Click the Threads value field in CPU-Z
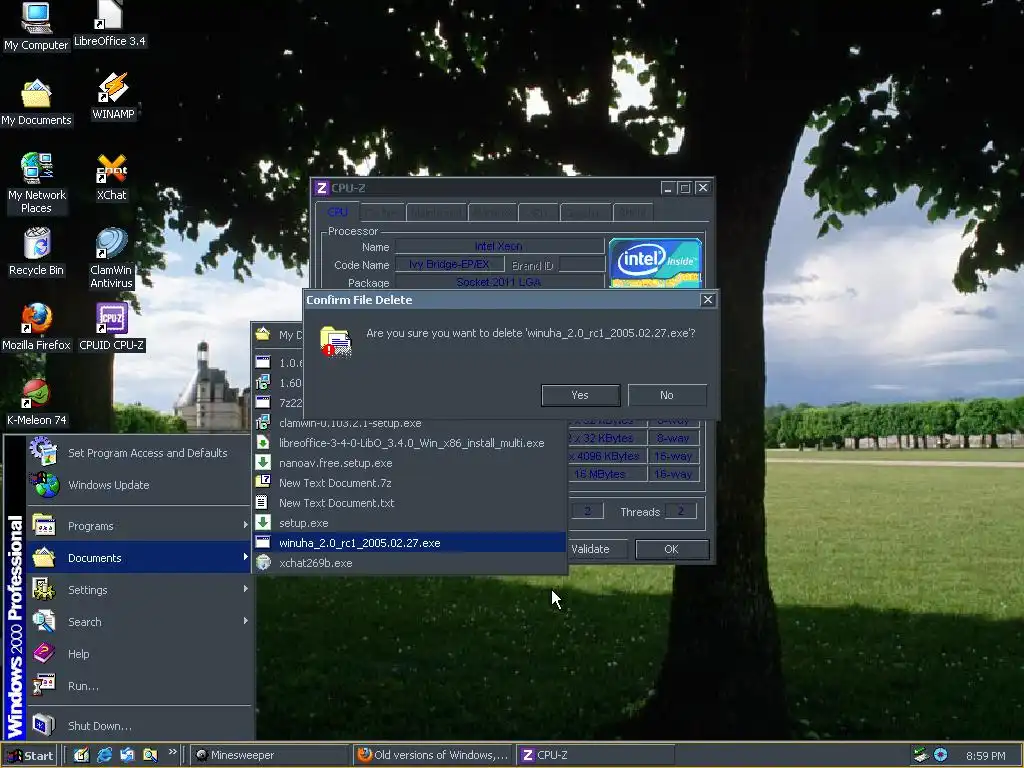 pos(680,511)
